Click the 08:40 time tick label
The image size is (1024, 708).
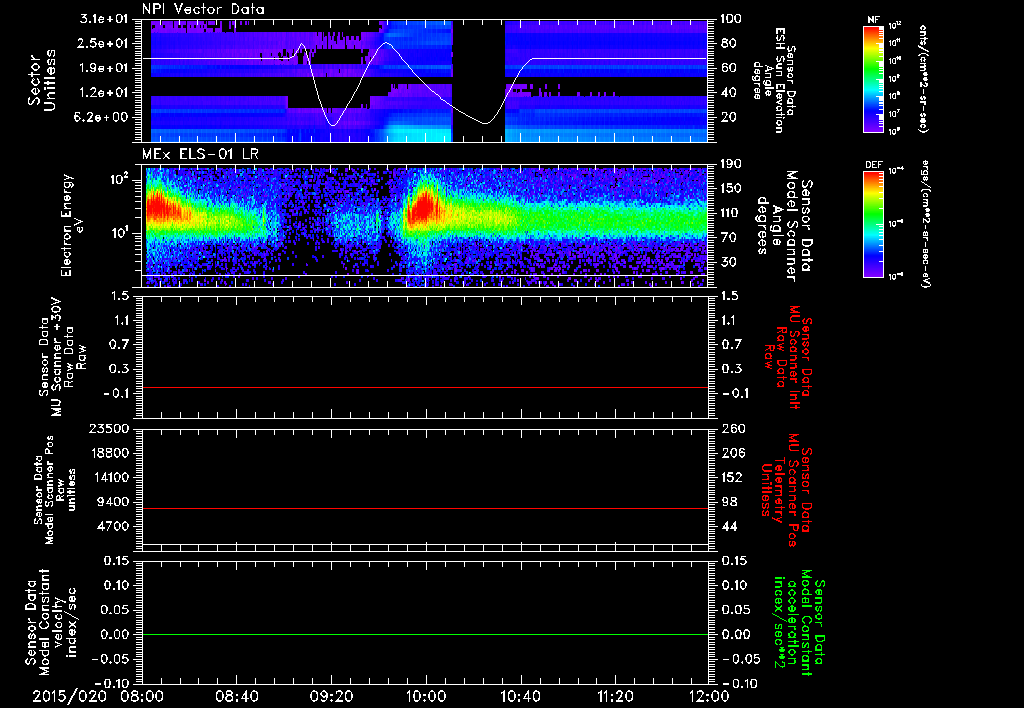coord(237,696)
